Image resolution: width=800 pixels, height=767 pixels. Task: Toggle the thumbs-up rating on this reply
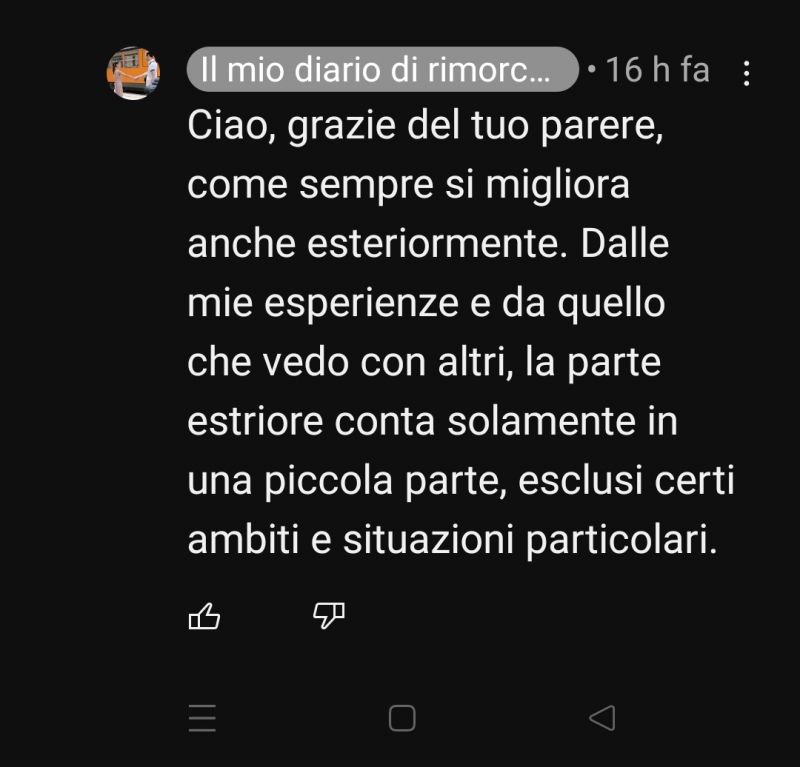coord(205,616)
